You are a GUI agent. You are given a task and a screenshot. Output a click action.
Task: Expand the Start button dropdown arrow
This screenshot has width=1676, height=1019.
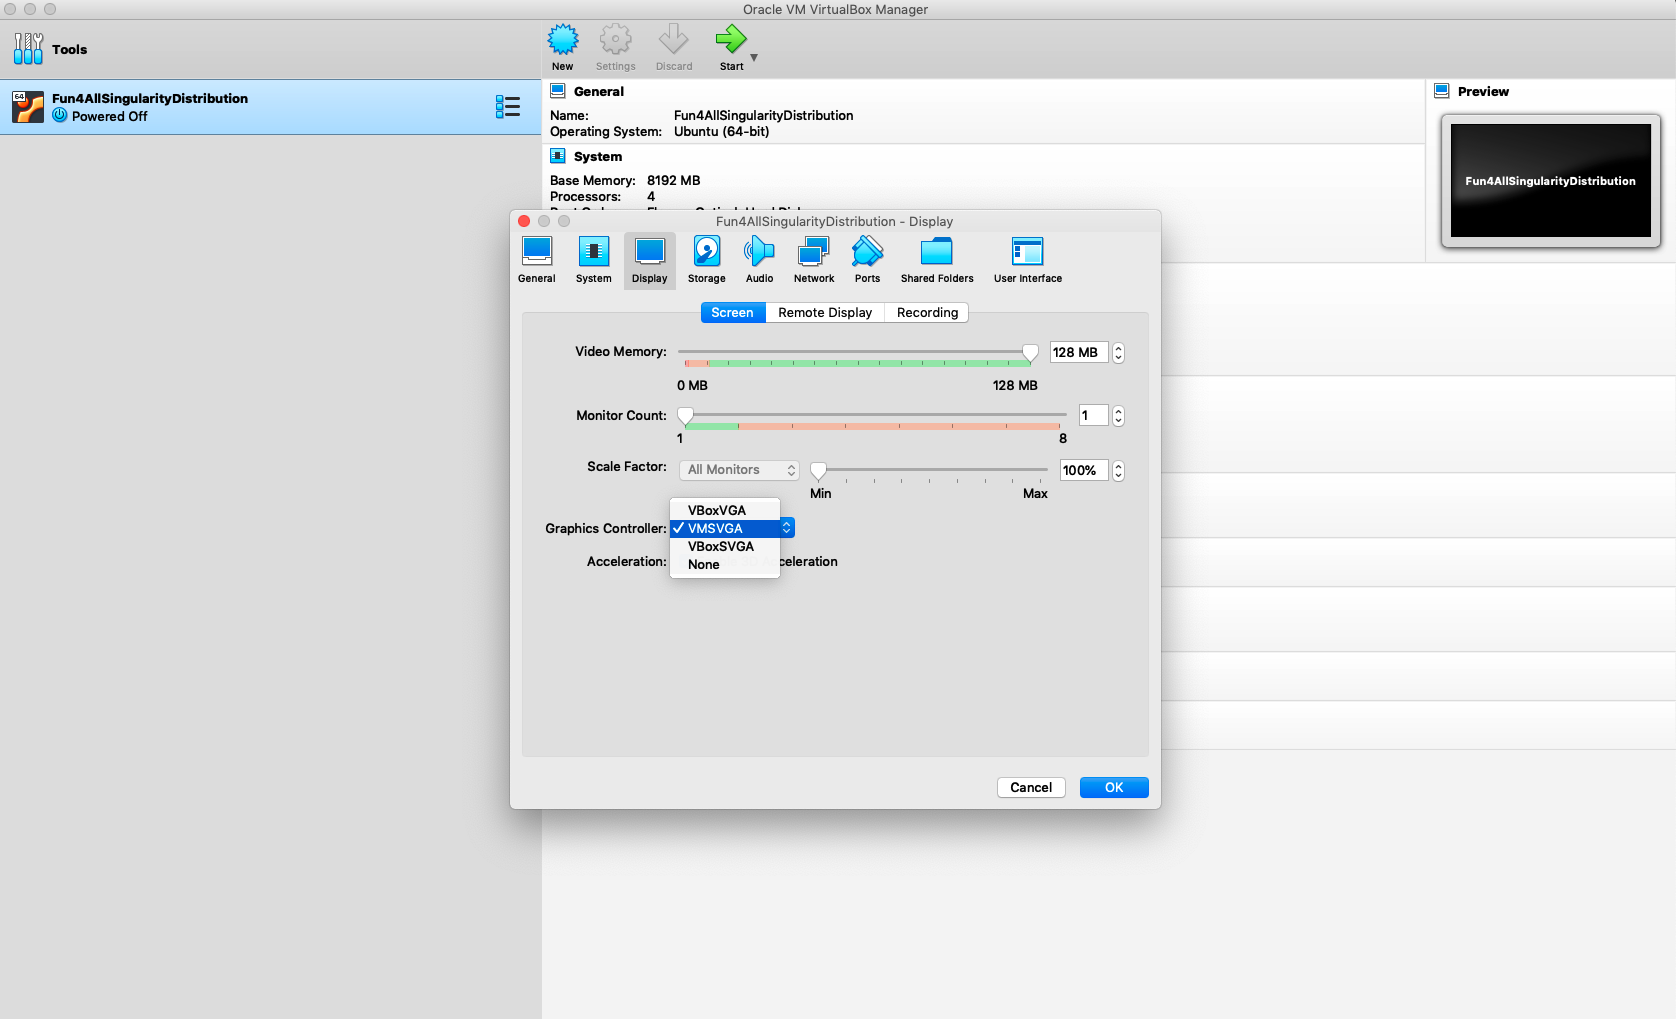pos(754,58)
